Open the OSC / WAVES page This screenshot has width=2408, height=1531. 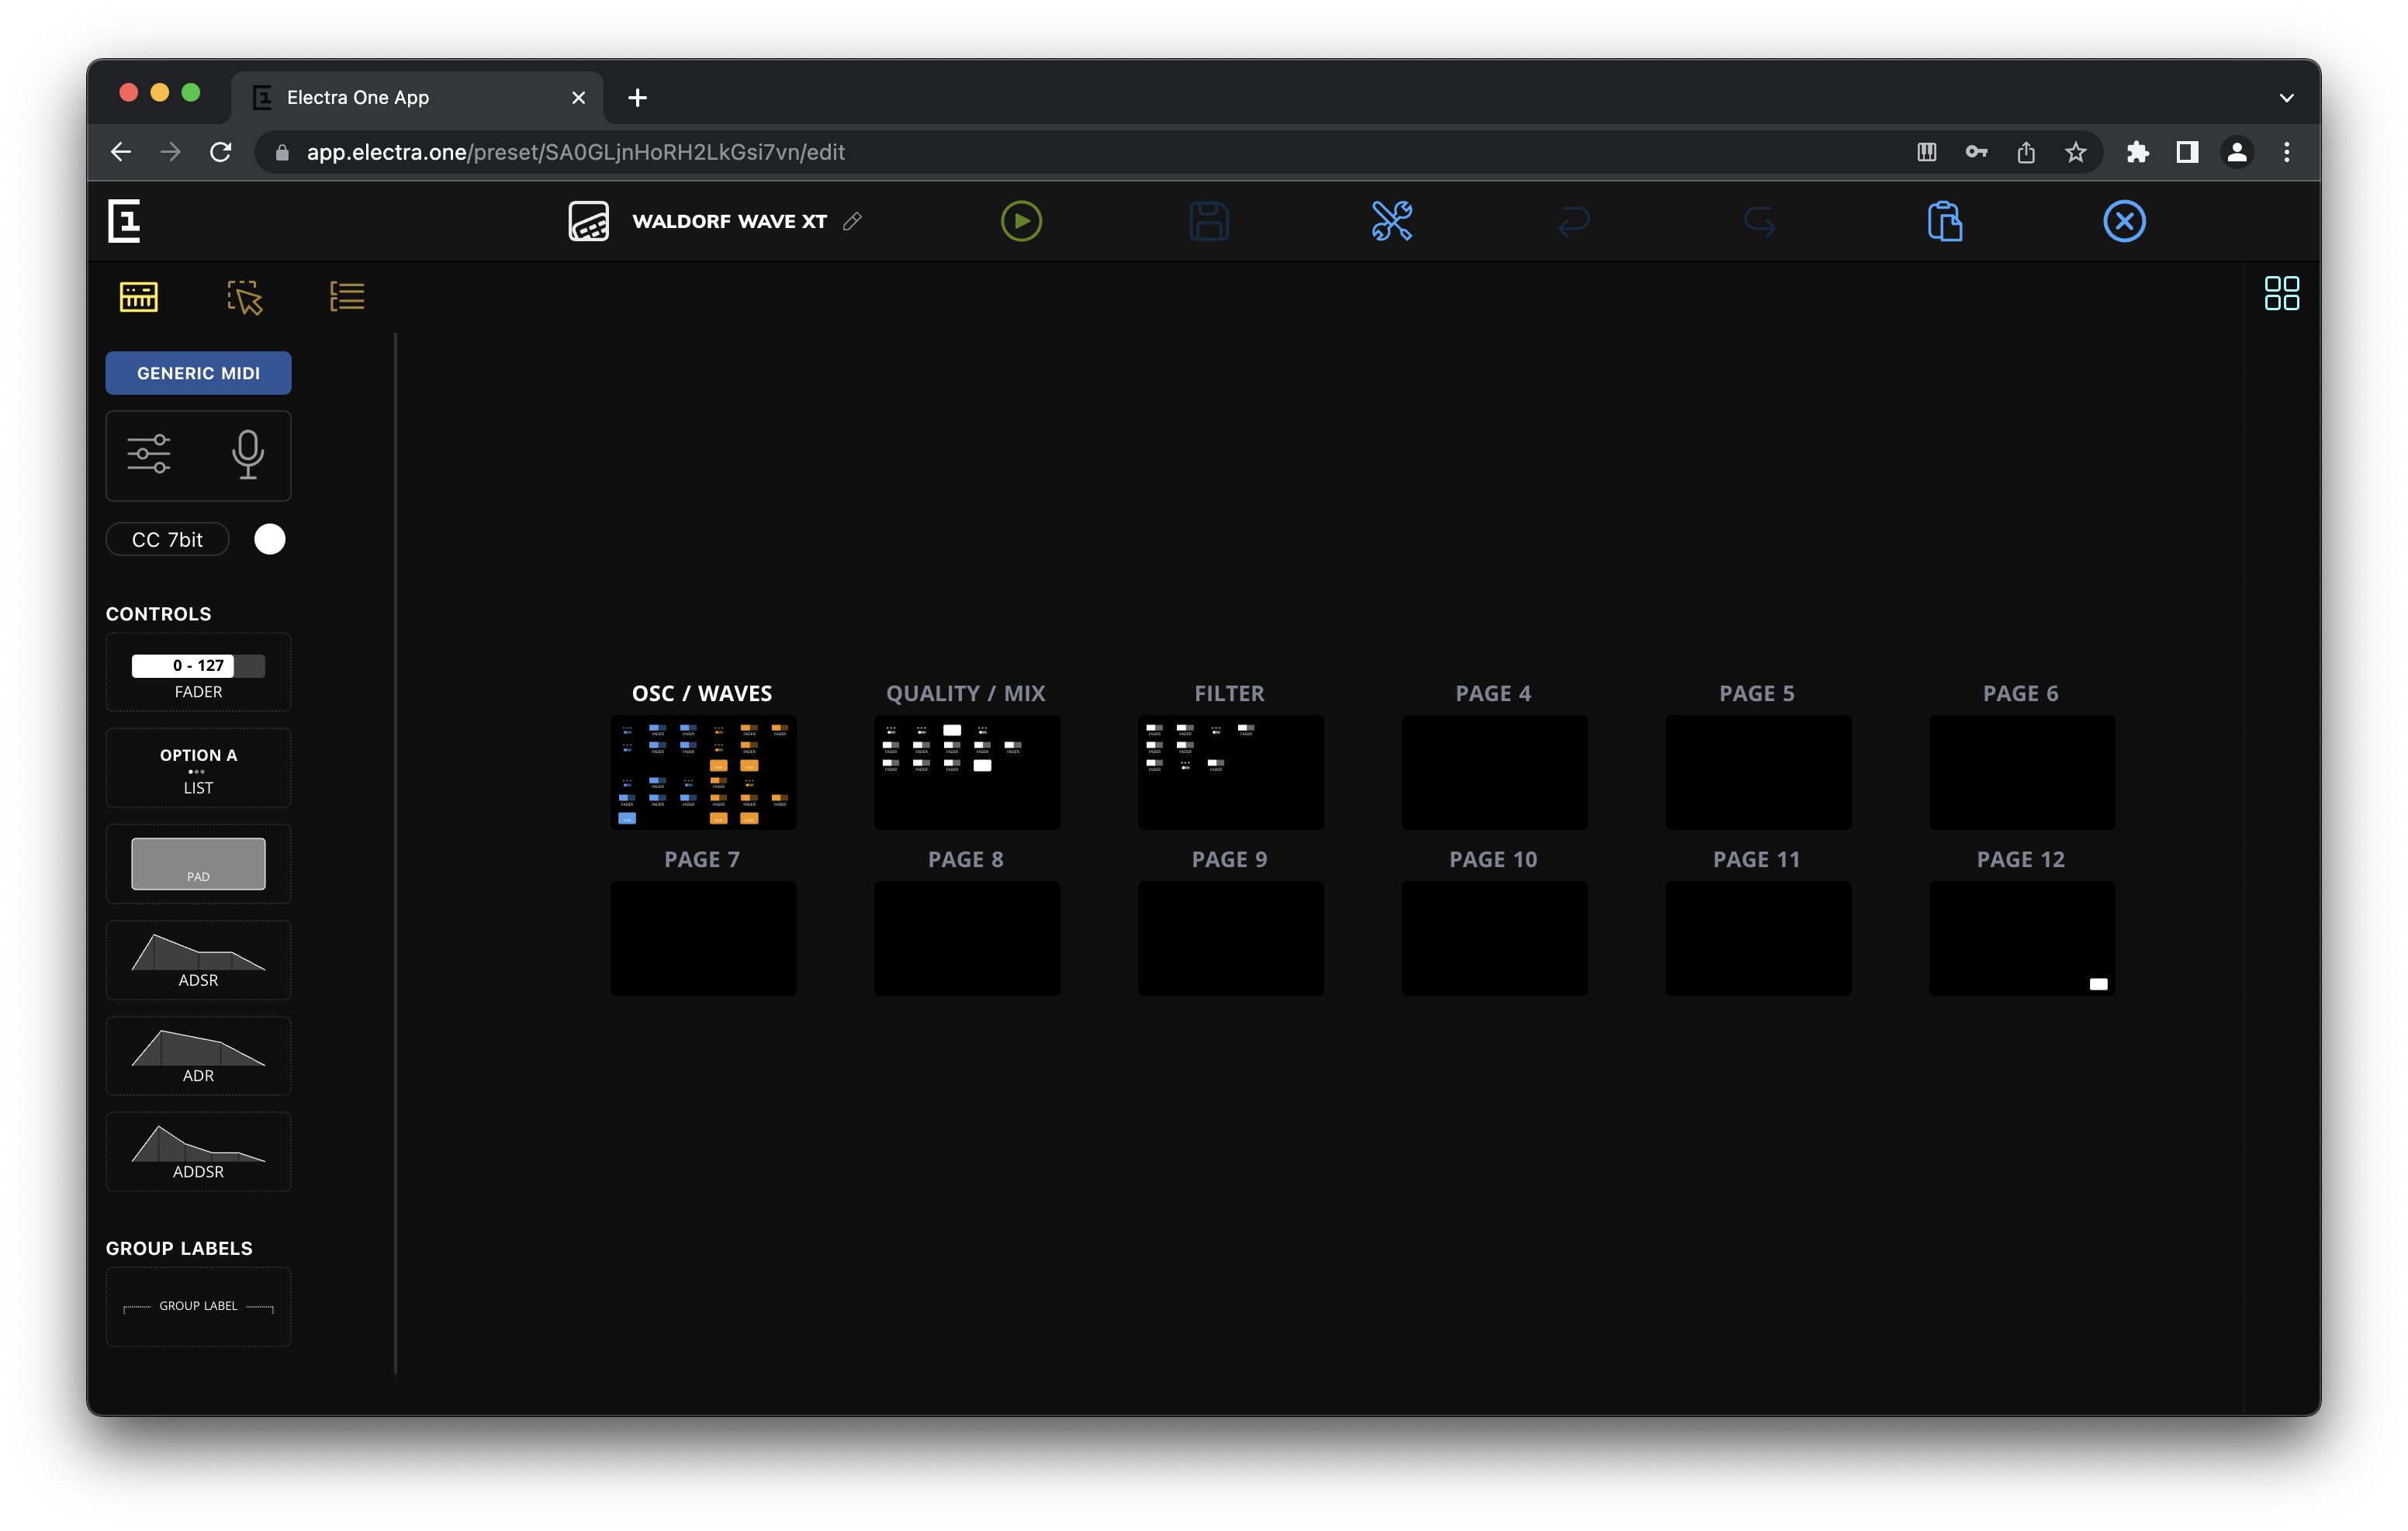[x=702, y=772]
